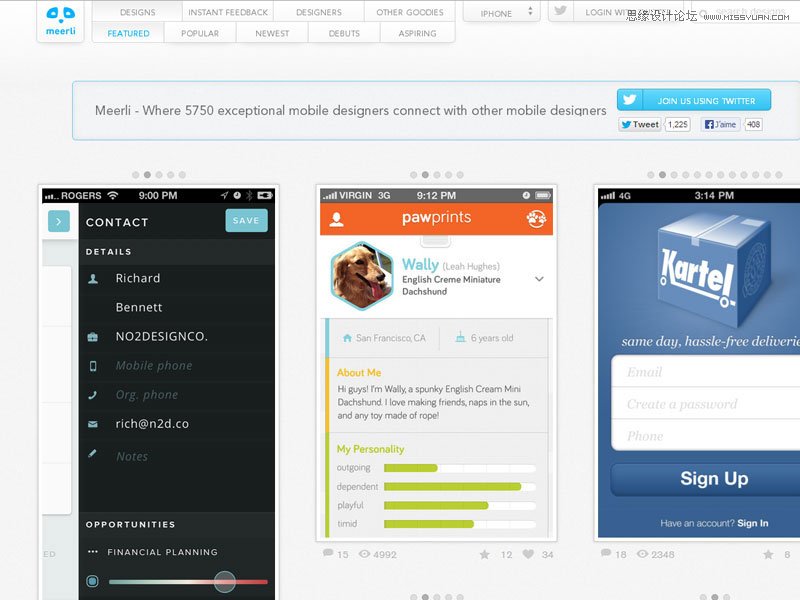Switch to the Featured tab
The width and height of the screenshot is (800, 600).
click(x=129, y=33)
